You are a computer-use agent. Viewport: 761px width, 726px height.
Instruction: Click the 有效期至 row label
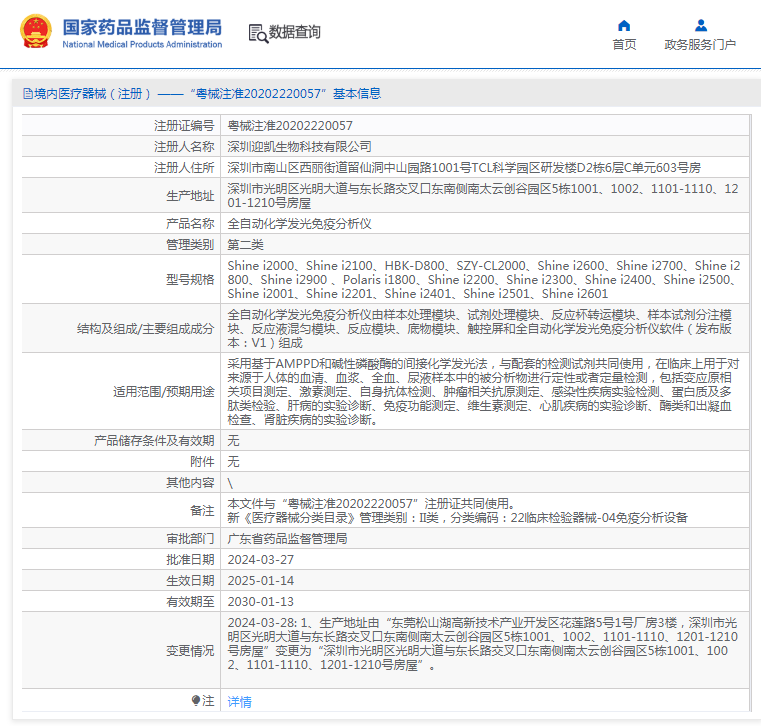(x=190, y=601)
